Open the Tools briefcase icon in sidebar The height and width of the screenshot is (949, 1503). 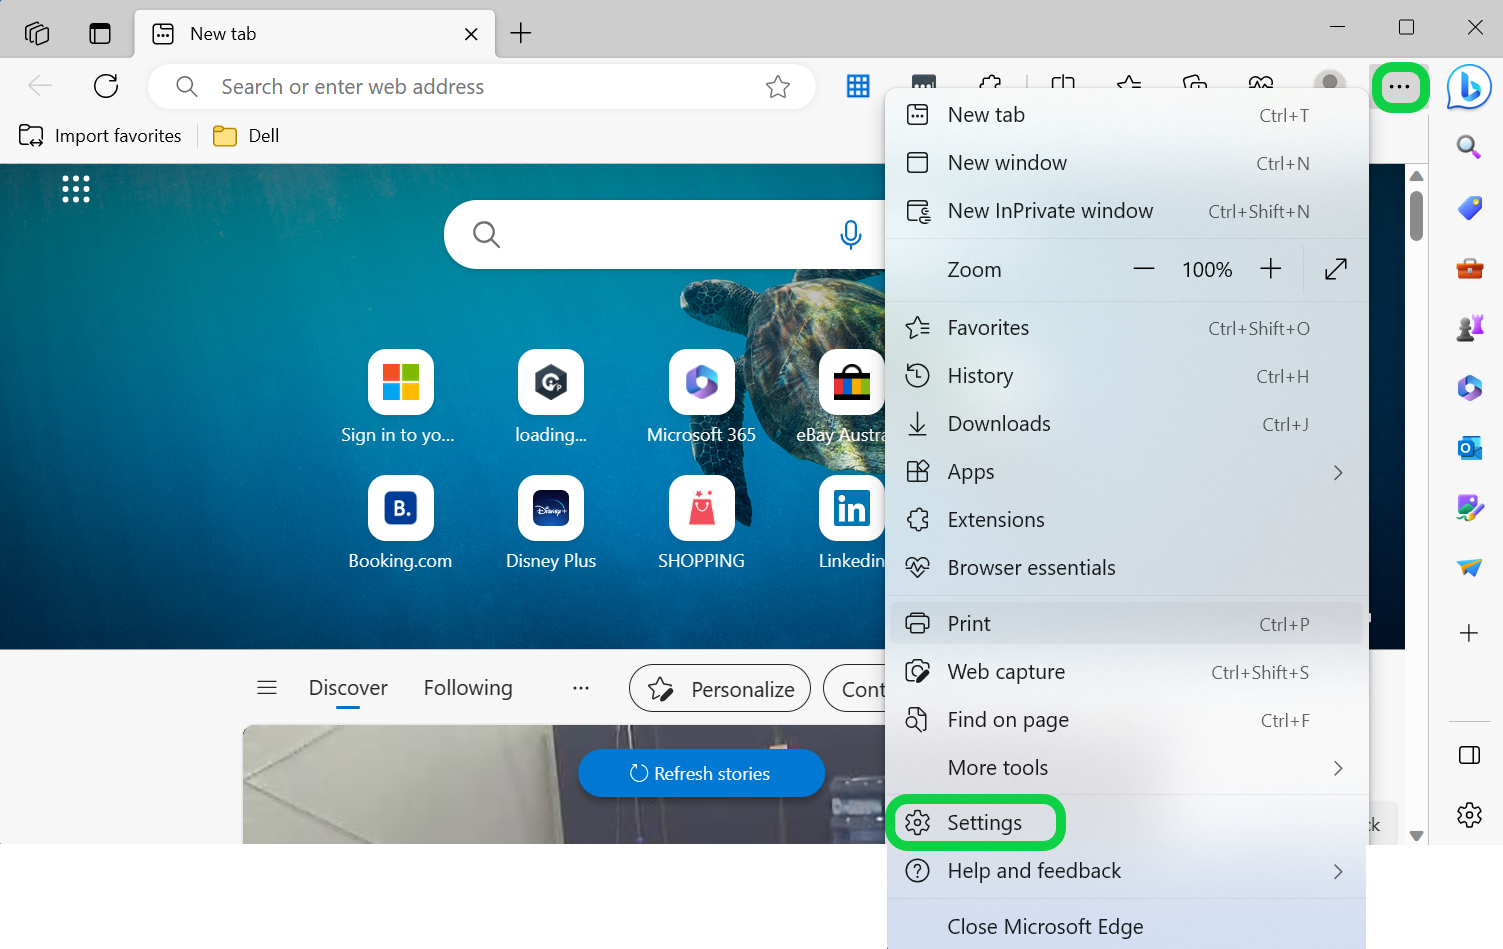[1469, 268]
